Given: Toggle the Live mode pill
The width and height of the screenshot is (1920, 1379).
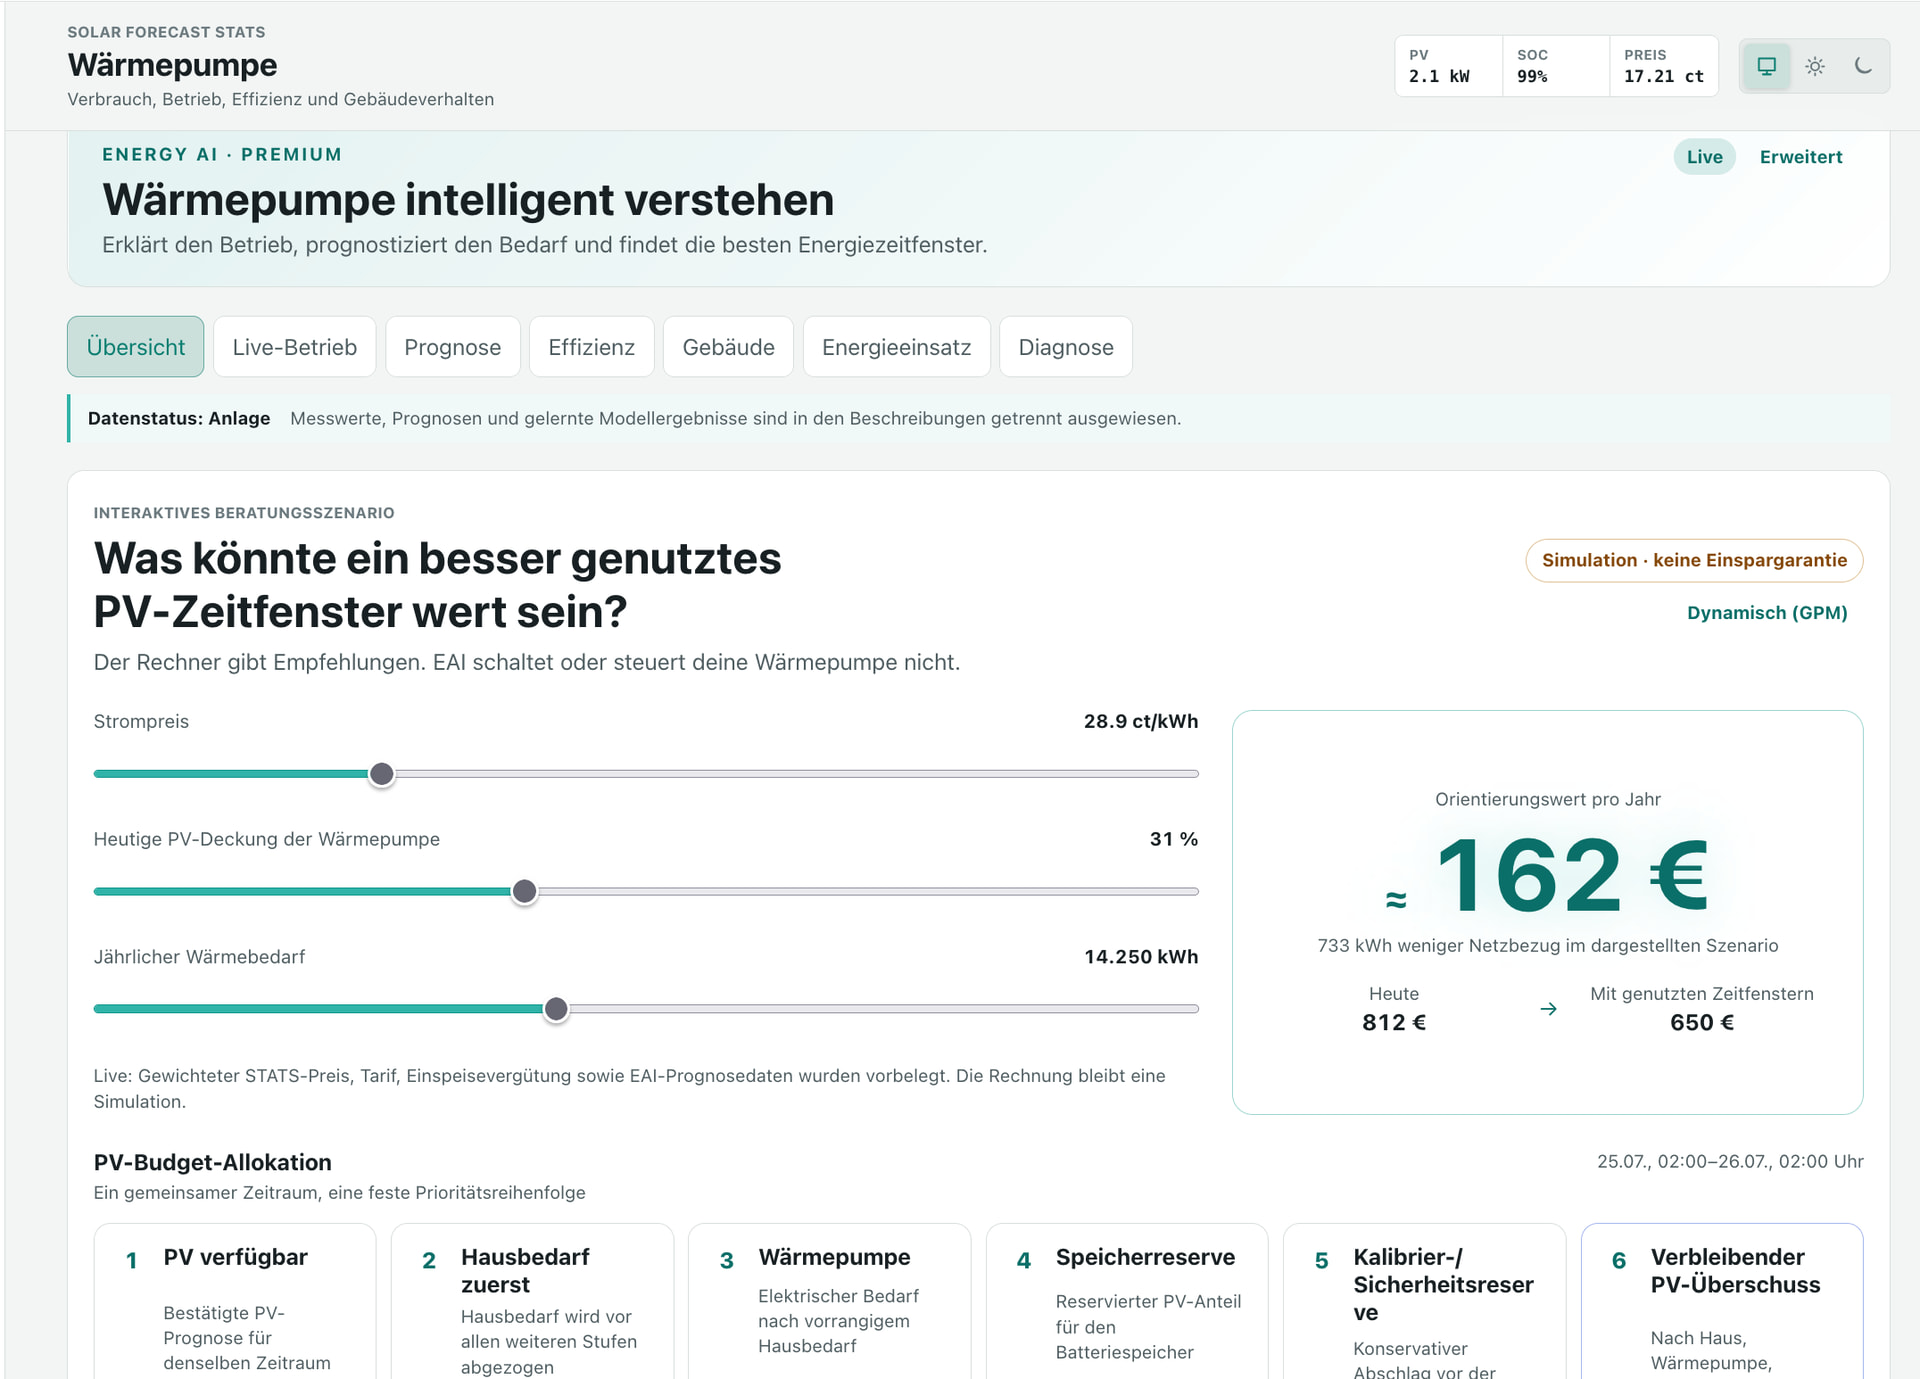Looking at the screenshot, I should coord(1704,157).
